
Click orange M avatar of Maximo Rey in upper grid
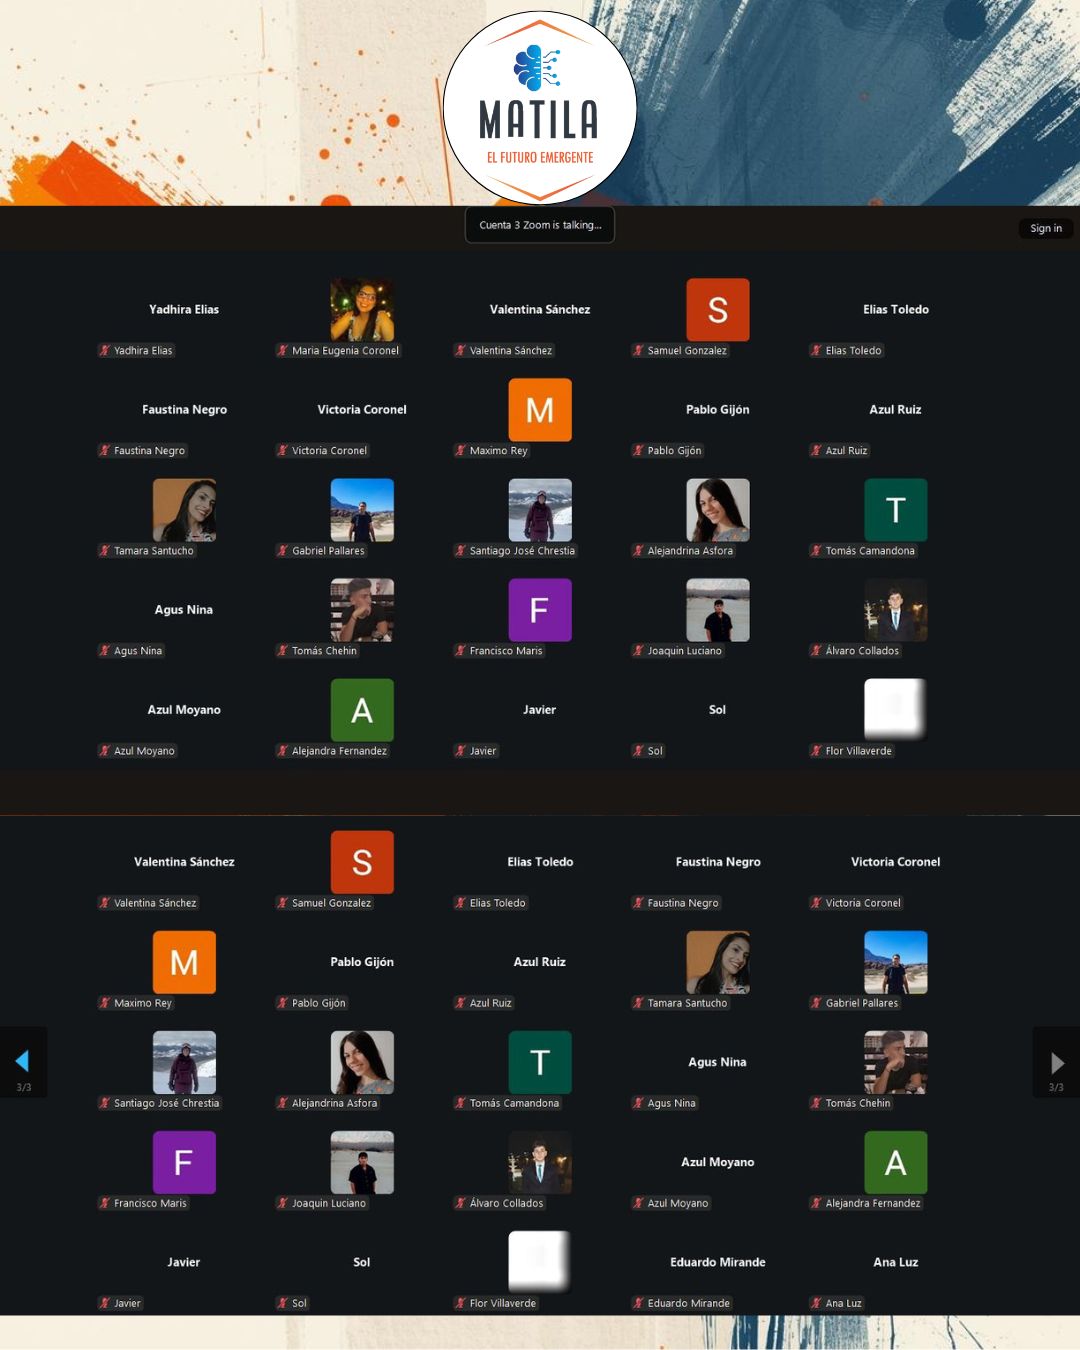540,410
